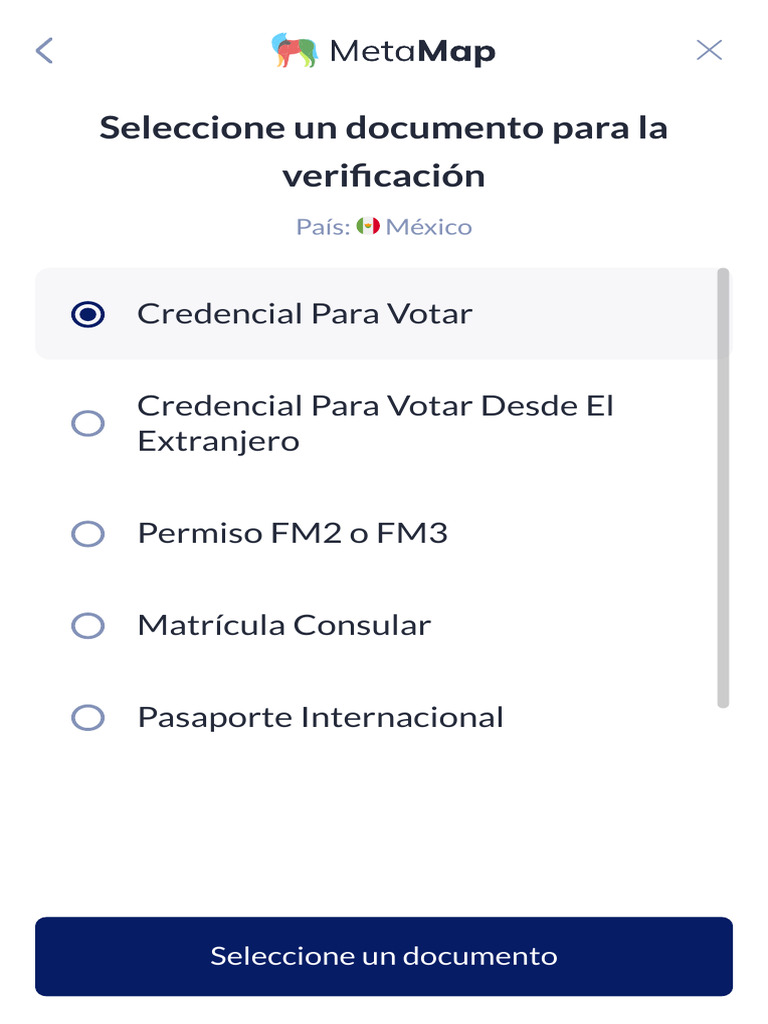
Task: Click the MetaMap colorful animal logo
Action: pyautogui.click(x=294, y=51)
